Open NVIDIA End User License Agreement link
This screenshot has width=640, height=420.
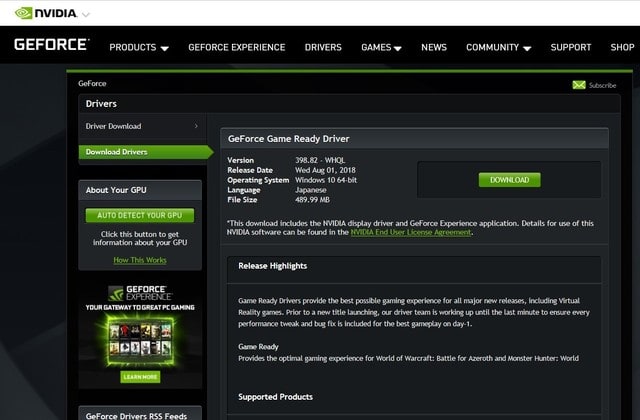[411, 232]
